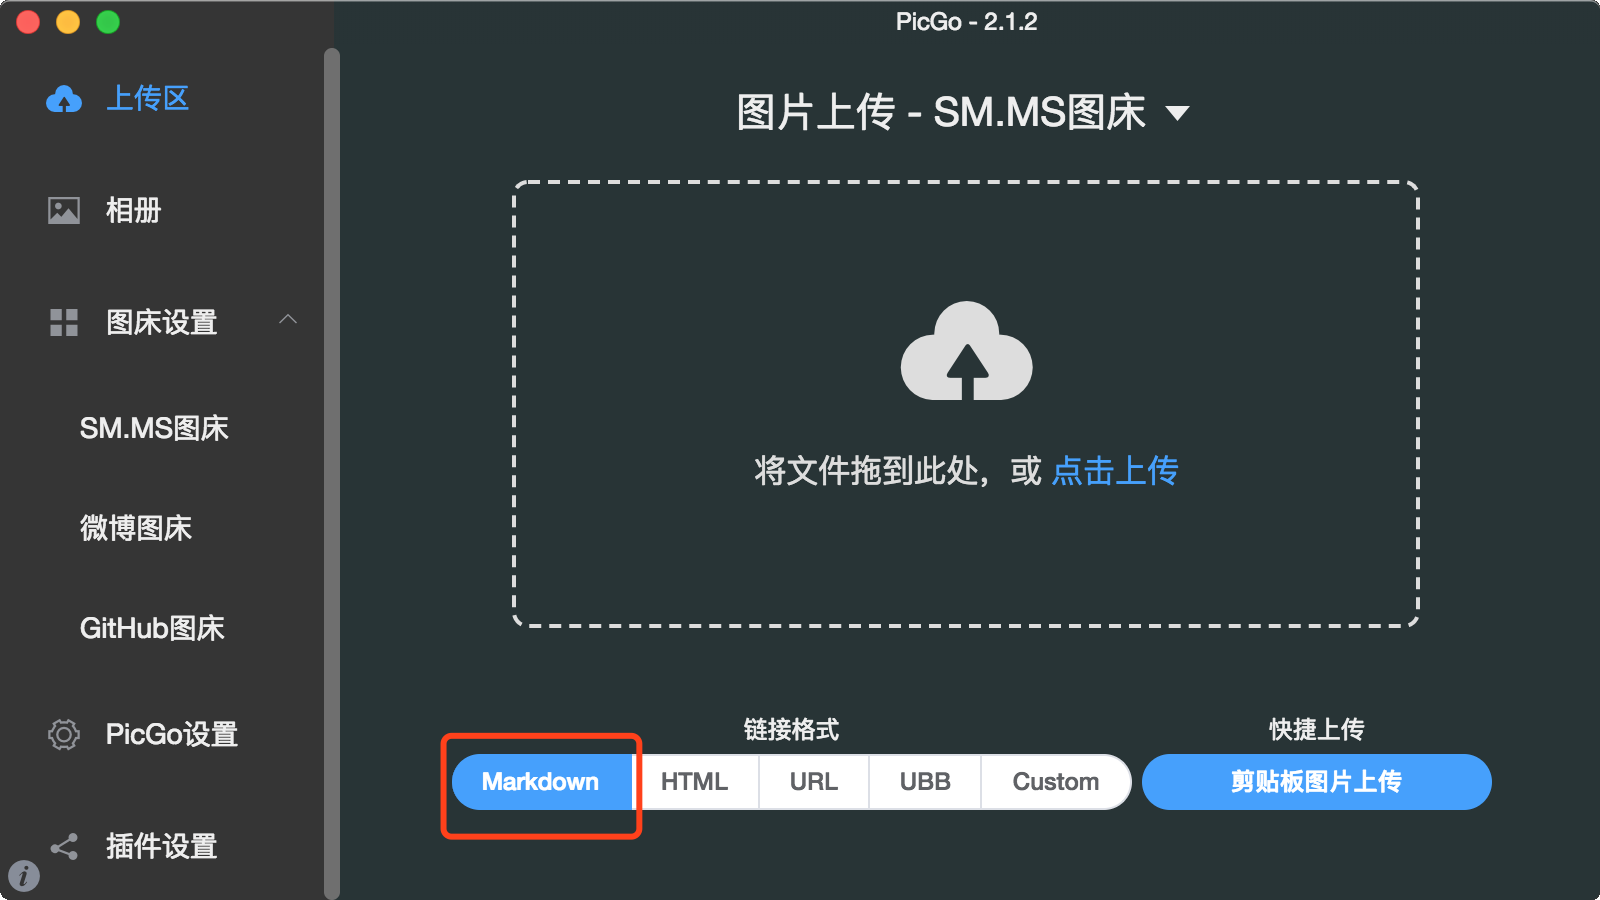Viewport: 1600px width, 900px height.
Task: Click the info icon at bottom-left corner
Action: (x=24, y=876)
